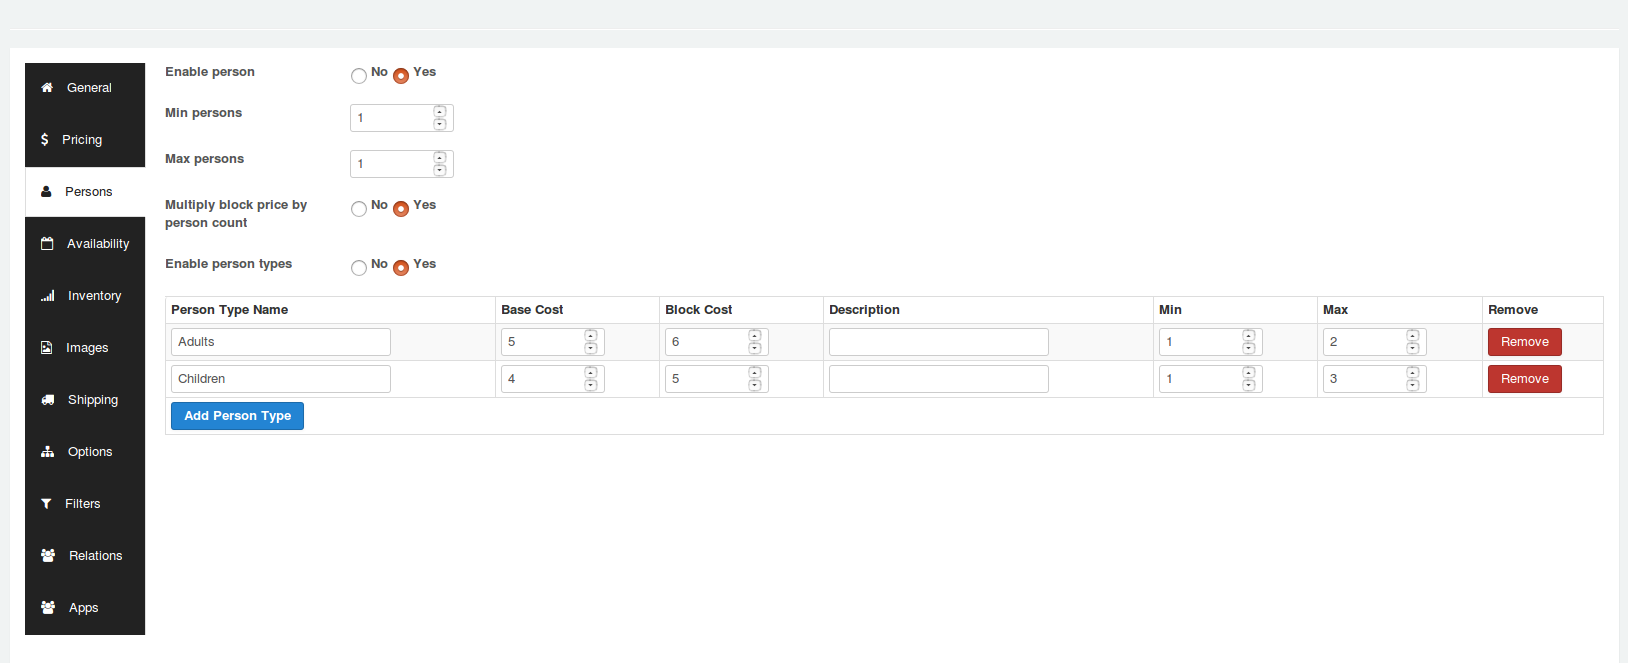Click the truck icon beside Shipping
This screenshot has height=663, width=1628.
[47, 400]
